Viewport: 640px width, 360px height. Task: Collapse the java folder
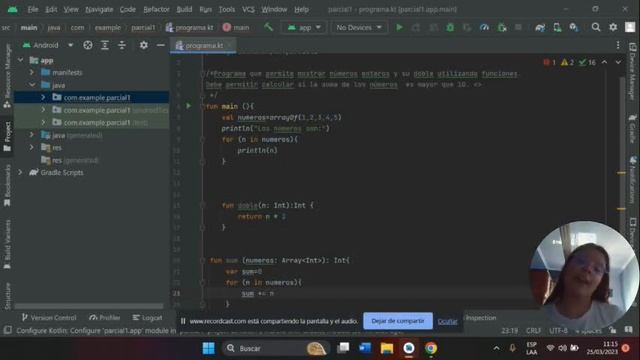(32, 85)
